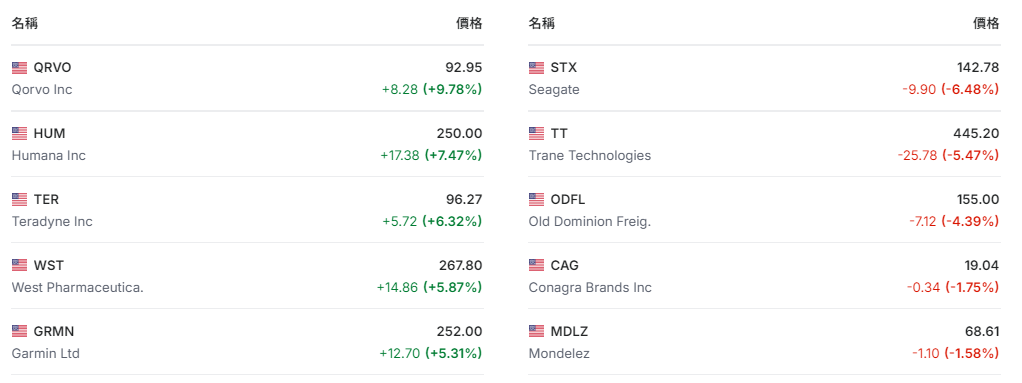
Task: Click the flag icon beside ODFL
Action: [x=536, y=199]
